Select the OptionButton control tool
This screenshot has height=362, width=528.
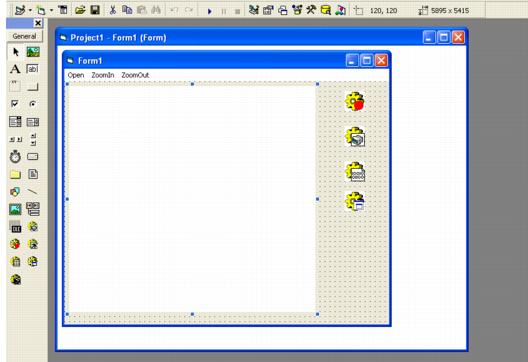click(32, 104)
